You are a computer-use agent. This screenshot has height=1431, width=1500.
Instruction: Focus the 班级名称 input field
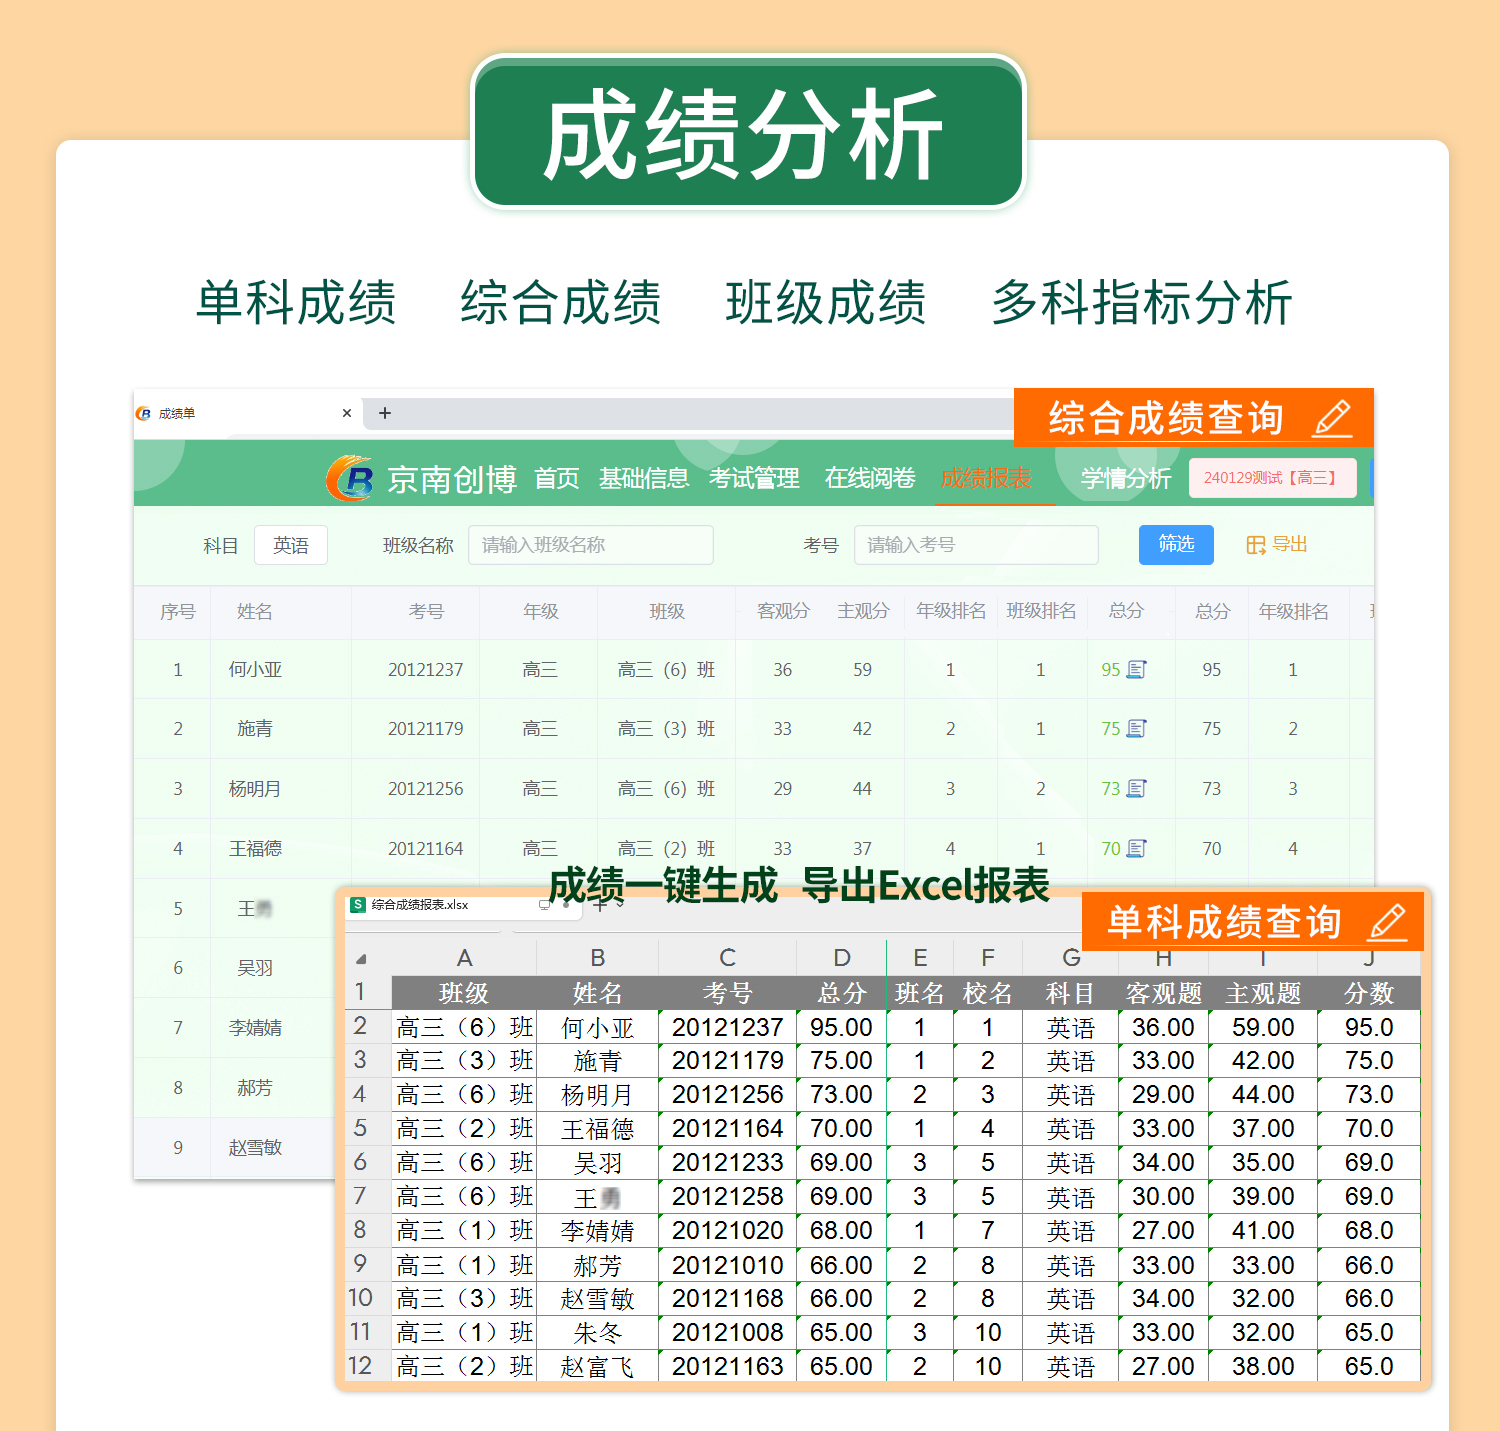point(590,545)
